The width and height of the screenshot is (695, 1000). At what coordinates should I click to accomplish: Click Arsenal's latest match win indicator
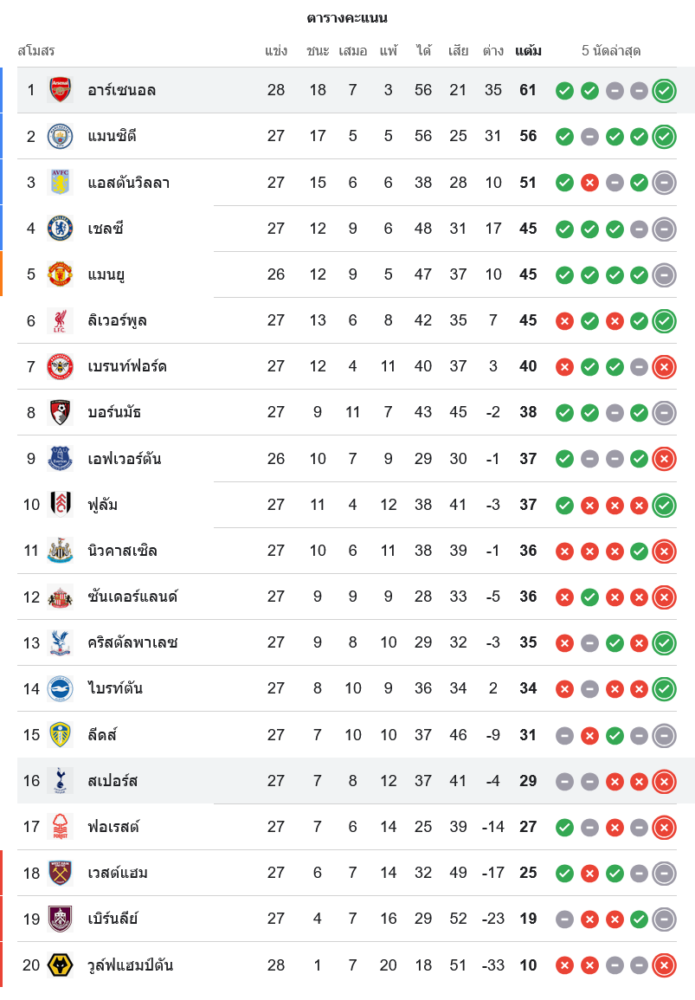[664, 91]
